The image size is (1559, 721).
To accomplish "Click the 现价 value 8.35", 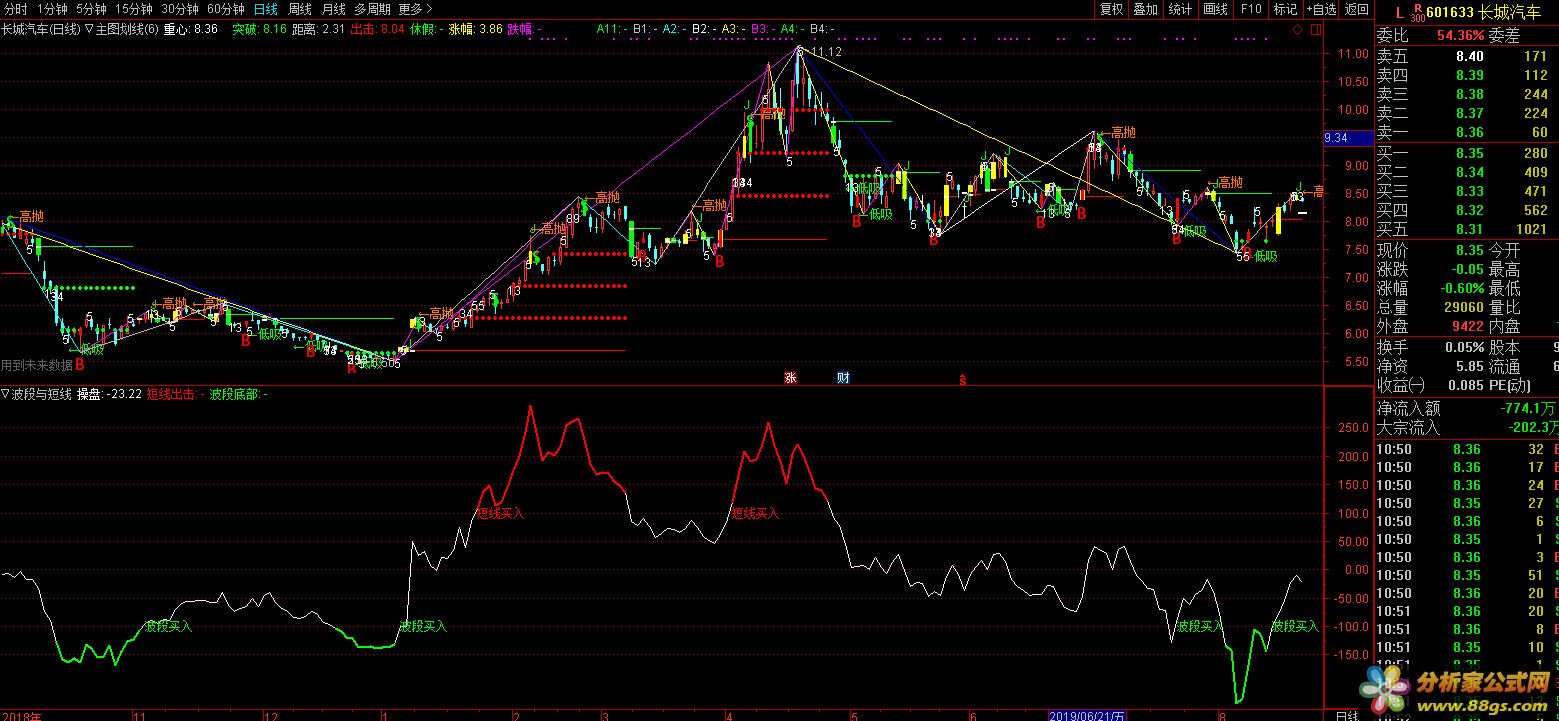I will point(1469,250).
